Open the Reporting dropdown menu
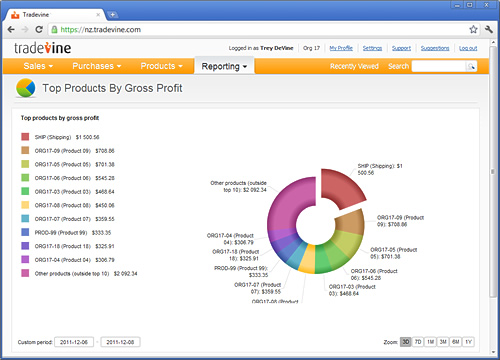This screenshot has width=500, height=360. (224, 66)
